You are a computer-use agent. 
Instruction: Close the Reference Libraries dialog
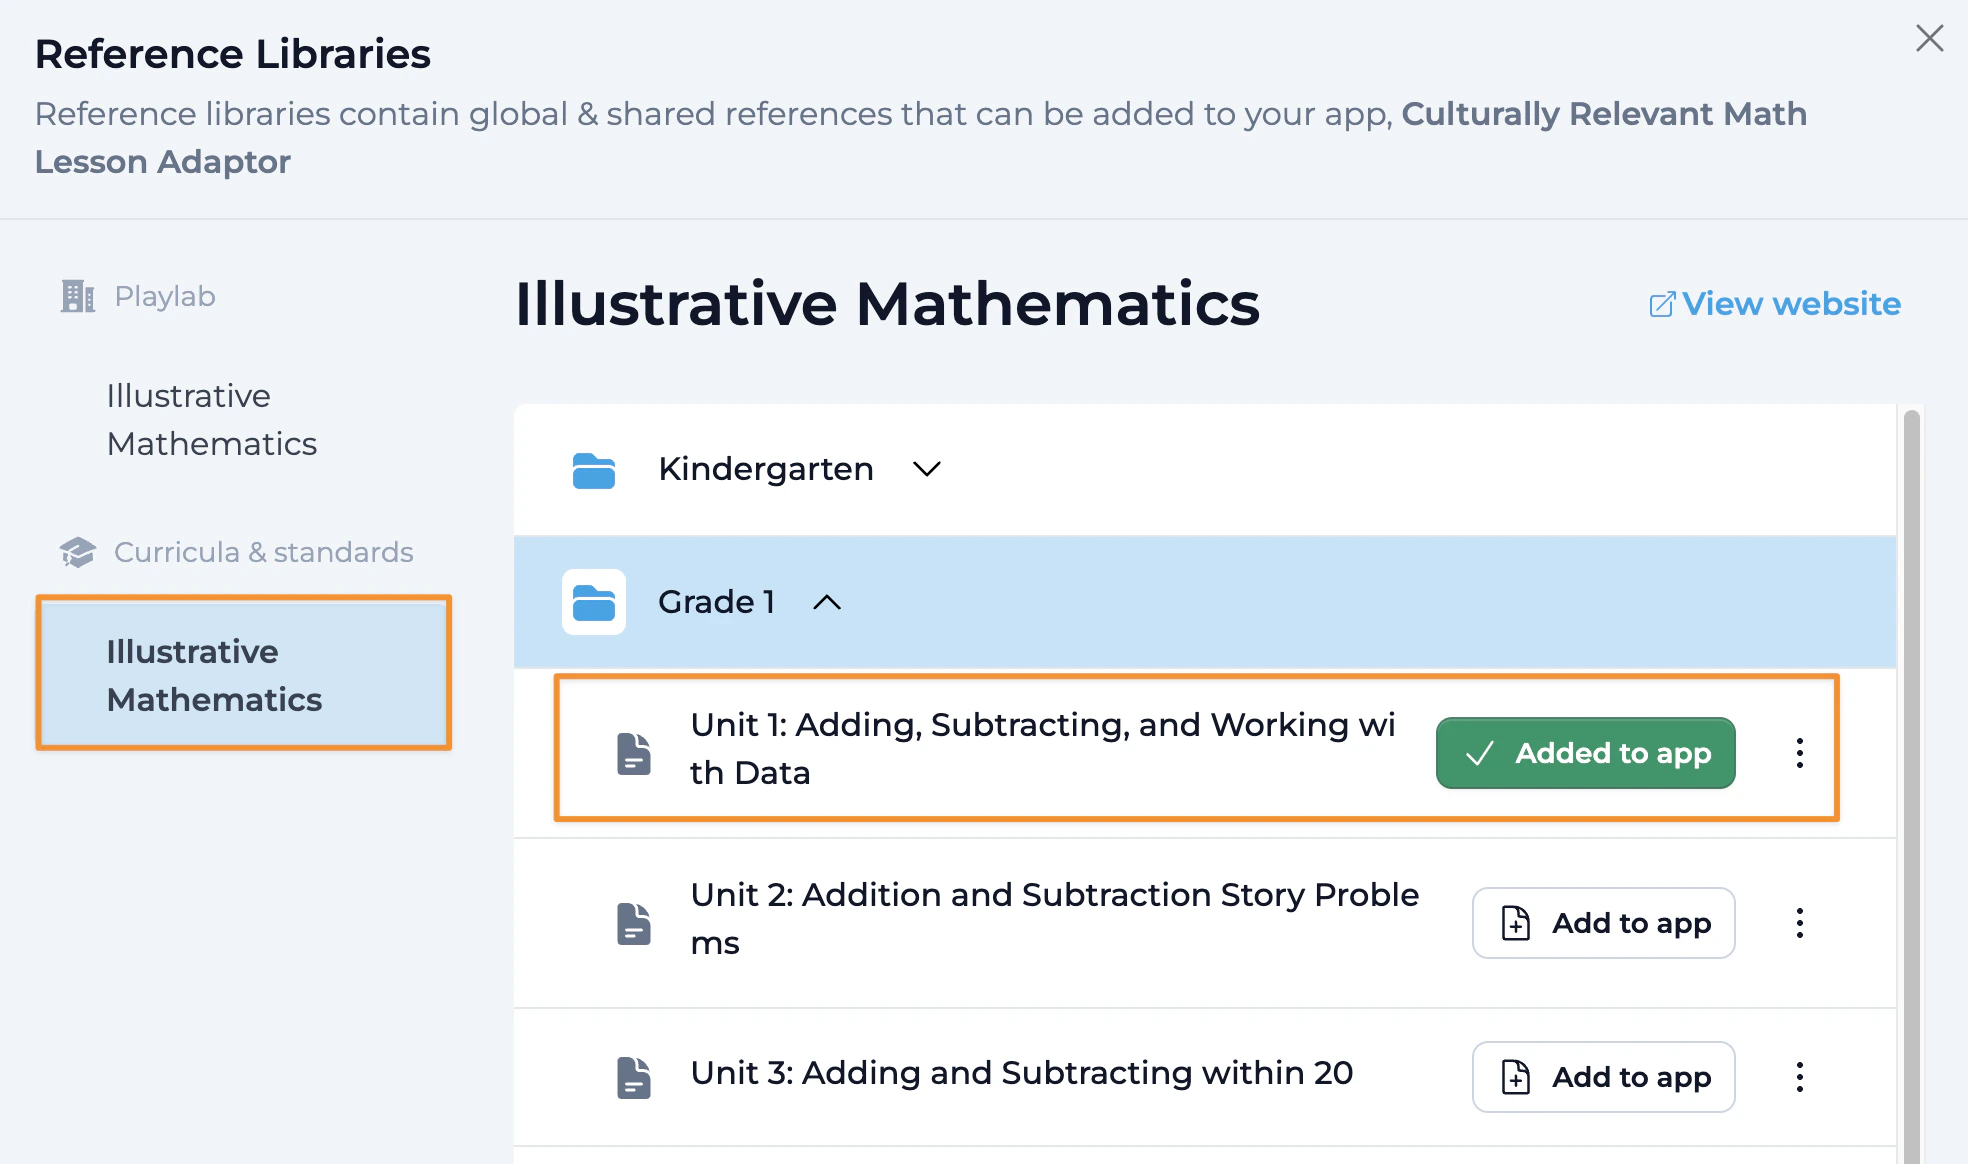pyautogui.click(x=1929, y=39)
